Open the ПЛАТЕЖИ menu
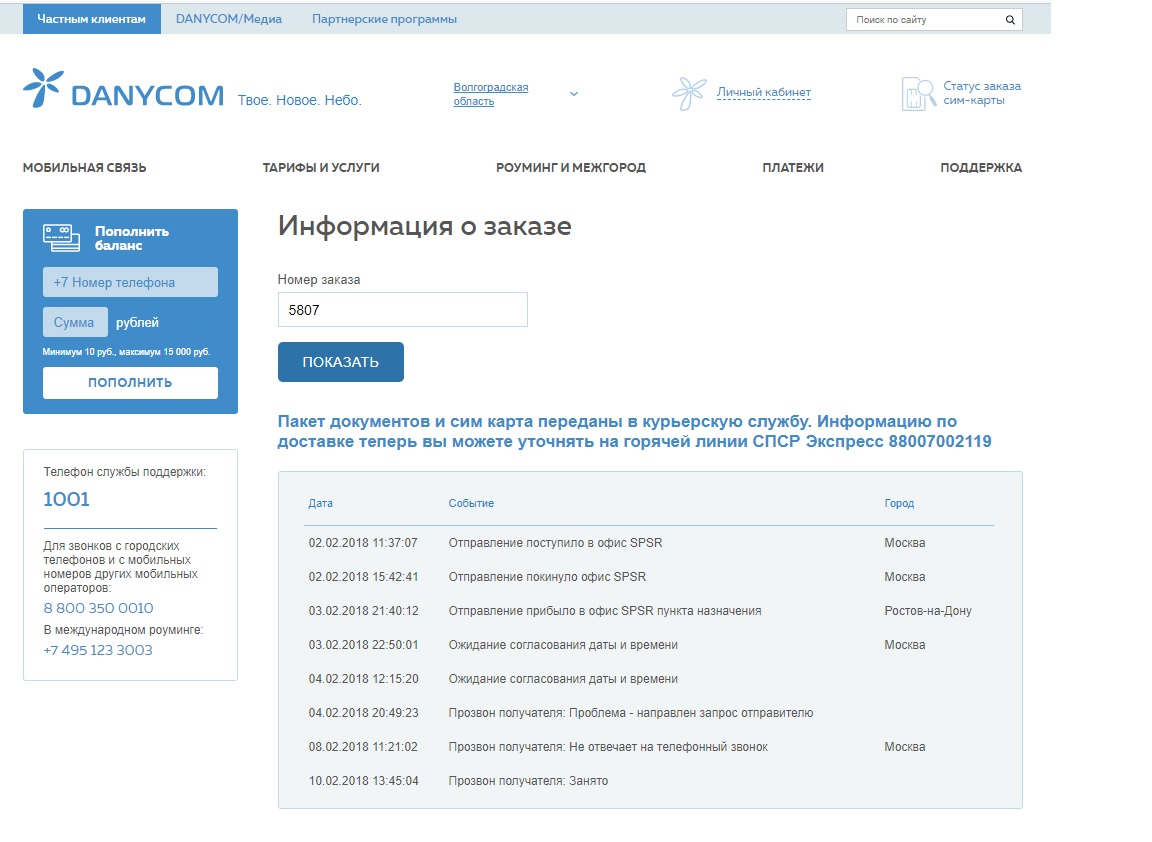The height and width of the screenshot is (842, 1152). click(x=793, y=168)
